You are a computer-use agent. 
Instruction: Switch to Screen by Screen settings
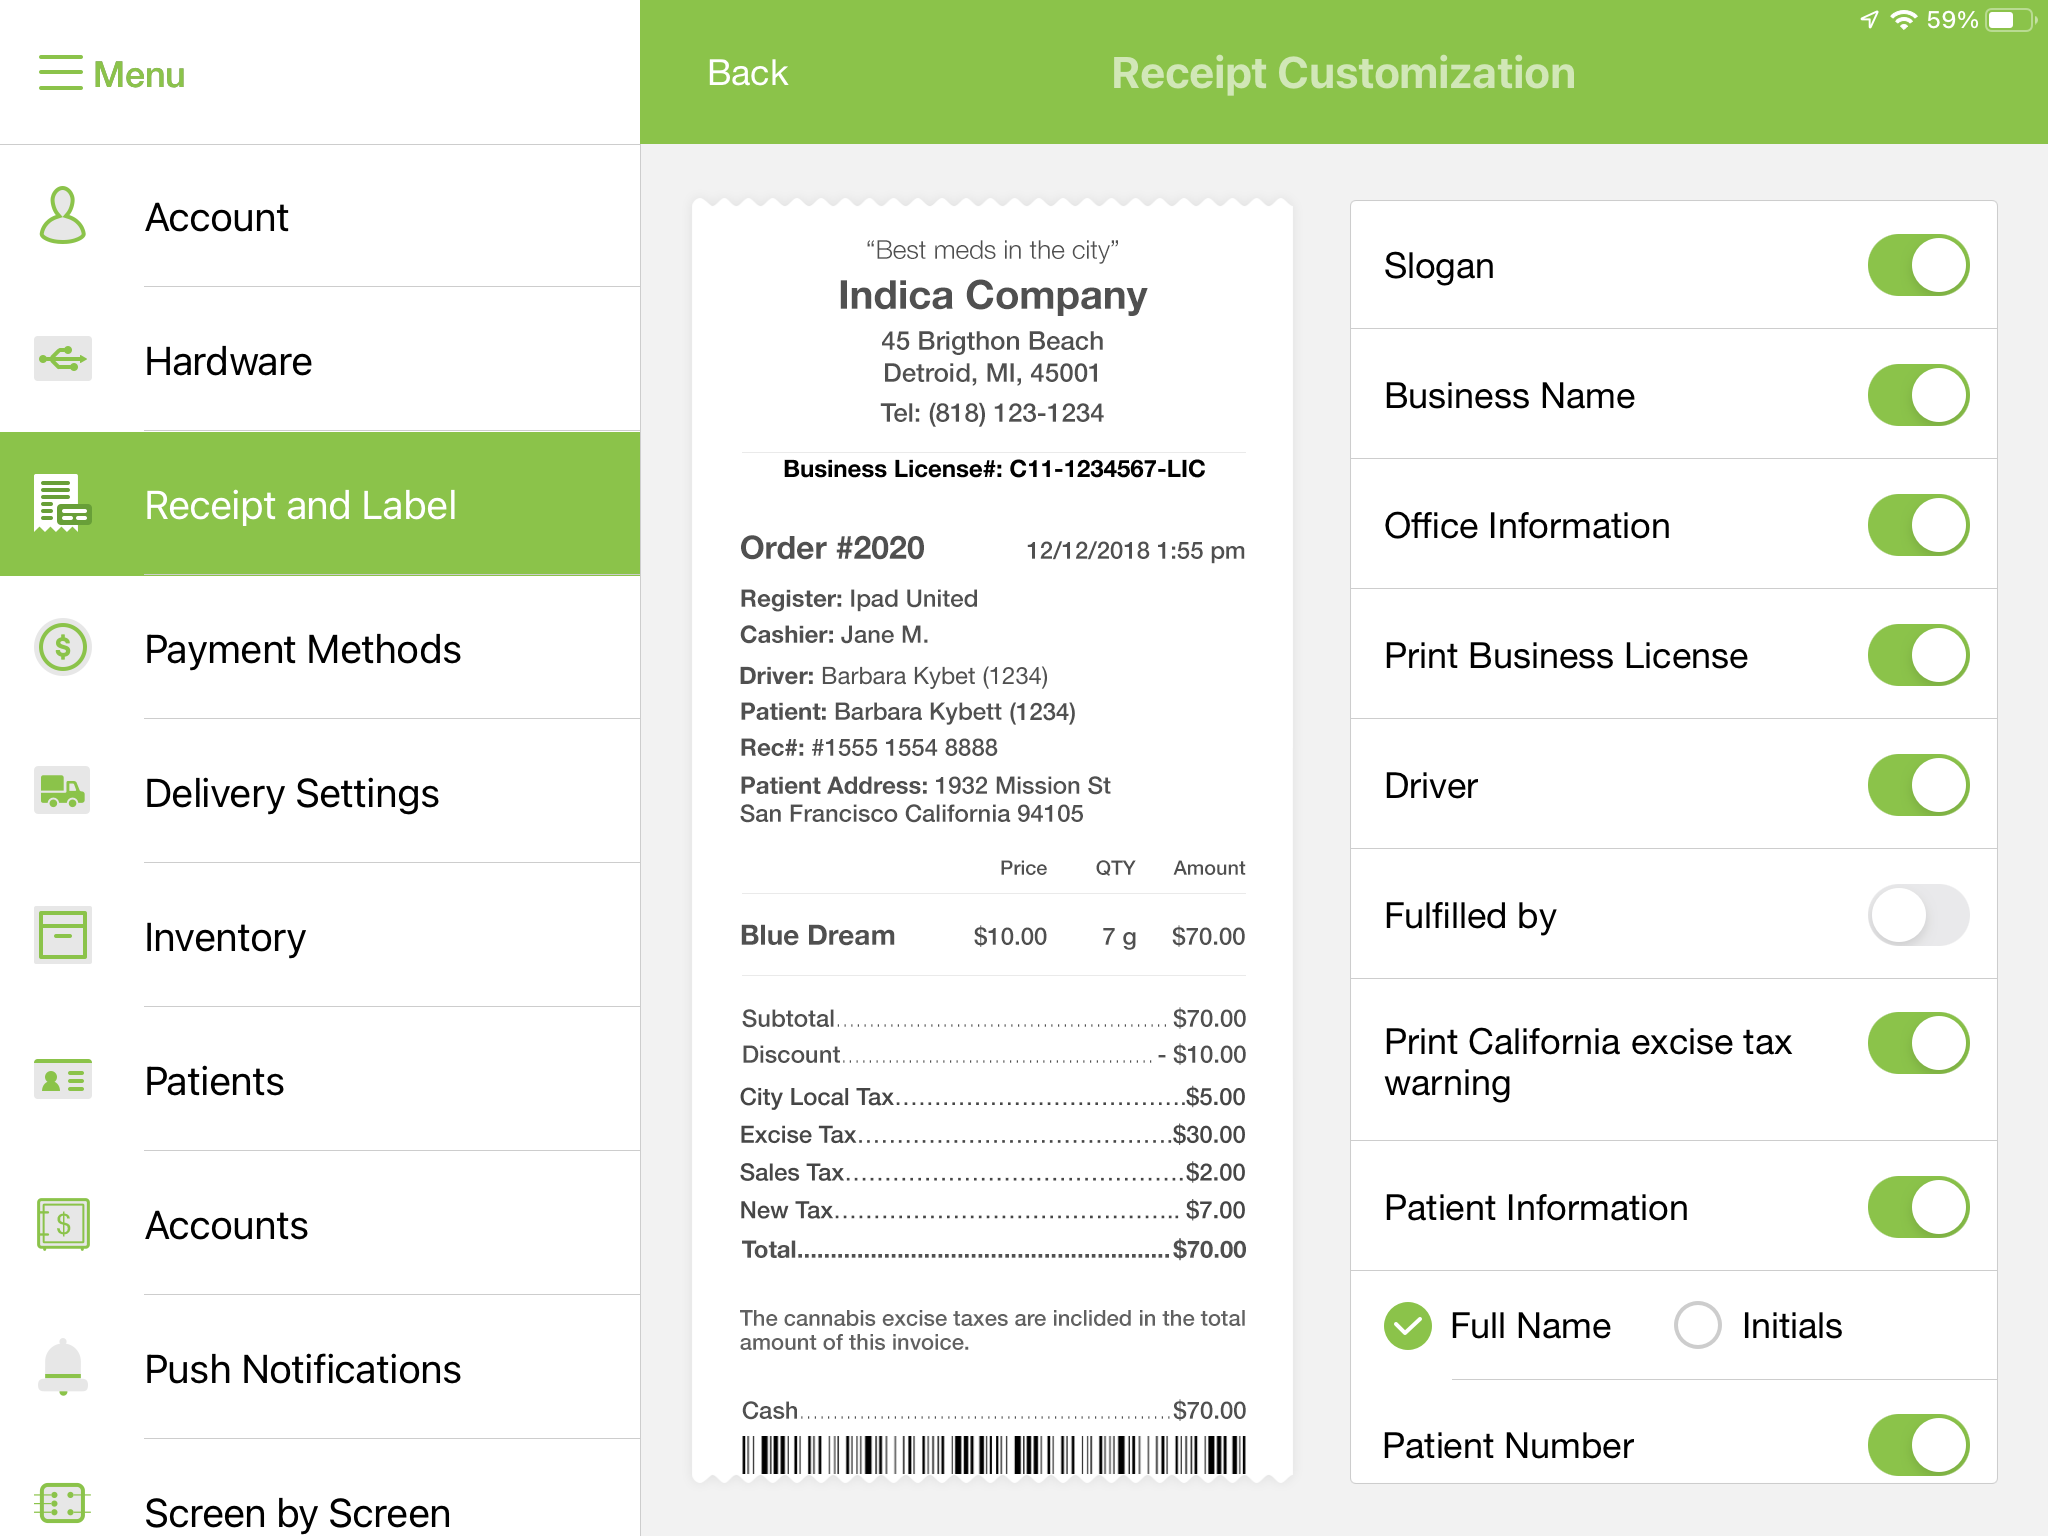[x=296, y=1512]
